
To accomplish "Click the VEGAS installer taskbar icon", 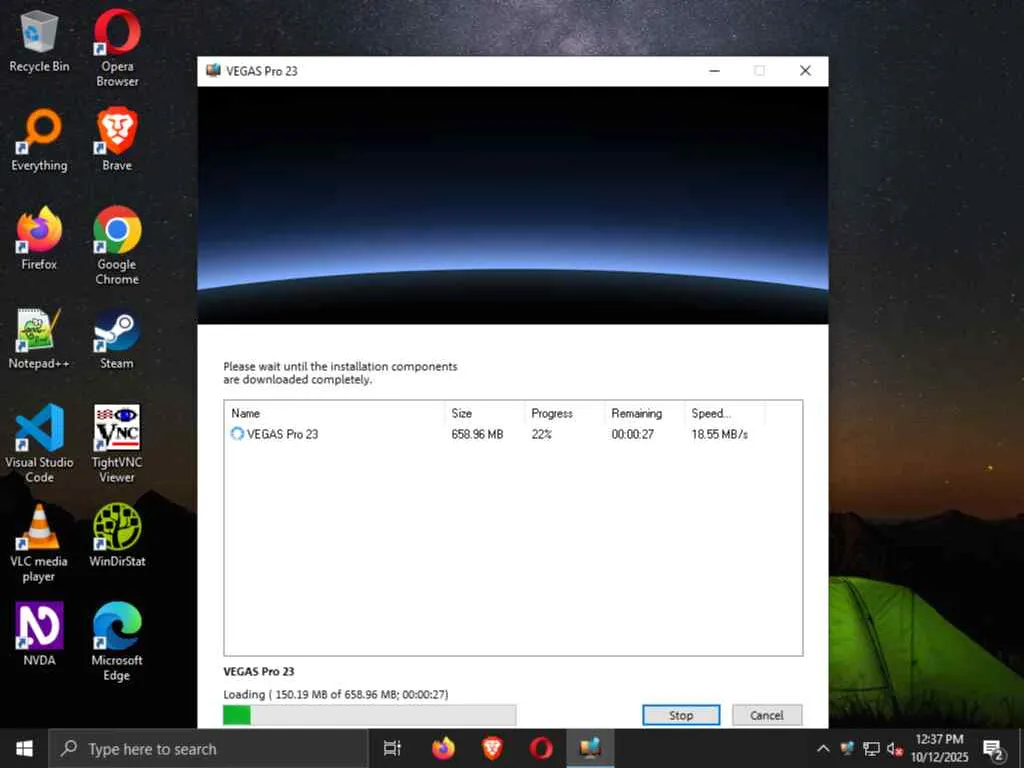I will pos(590,748).
